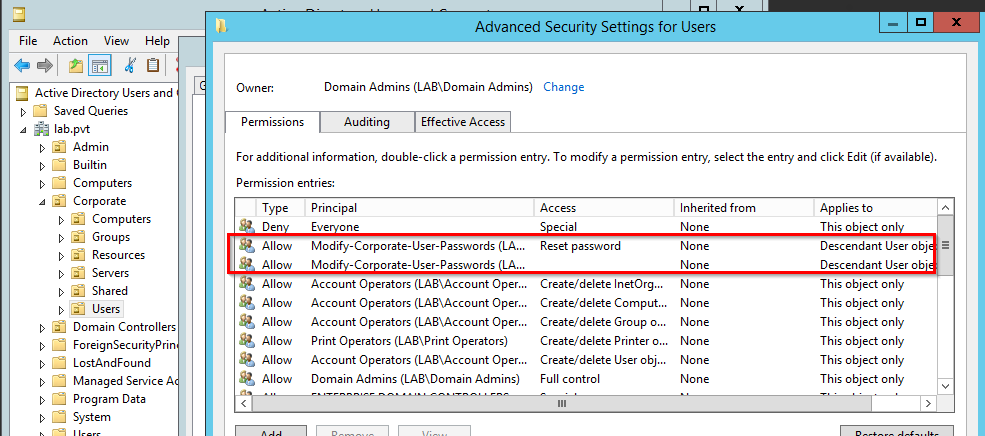Open the File menu
Viewport: 985px width, 436px height.
28,41
